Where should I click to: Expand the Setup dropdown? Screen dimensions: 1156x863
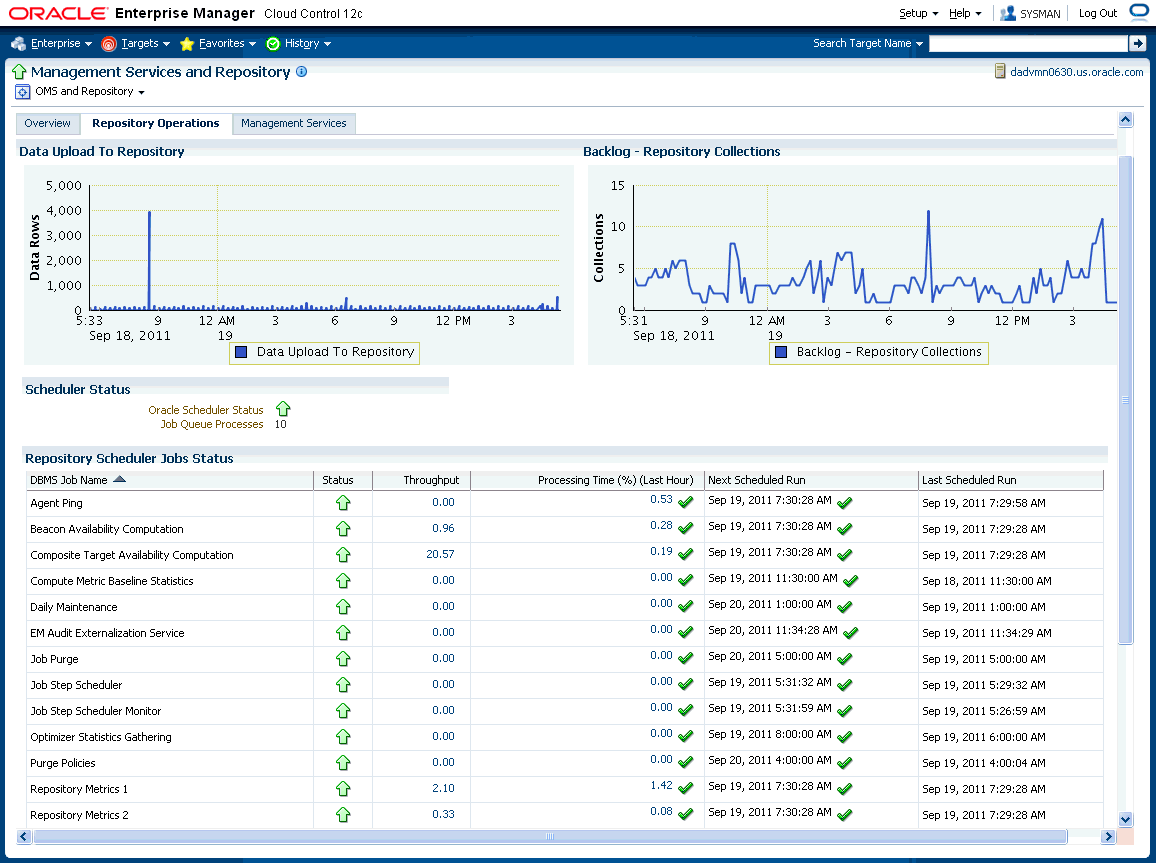[919, 13]
